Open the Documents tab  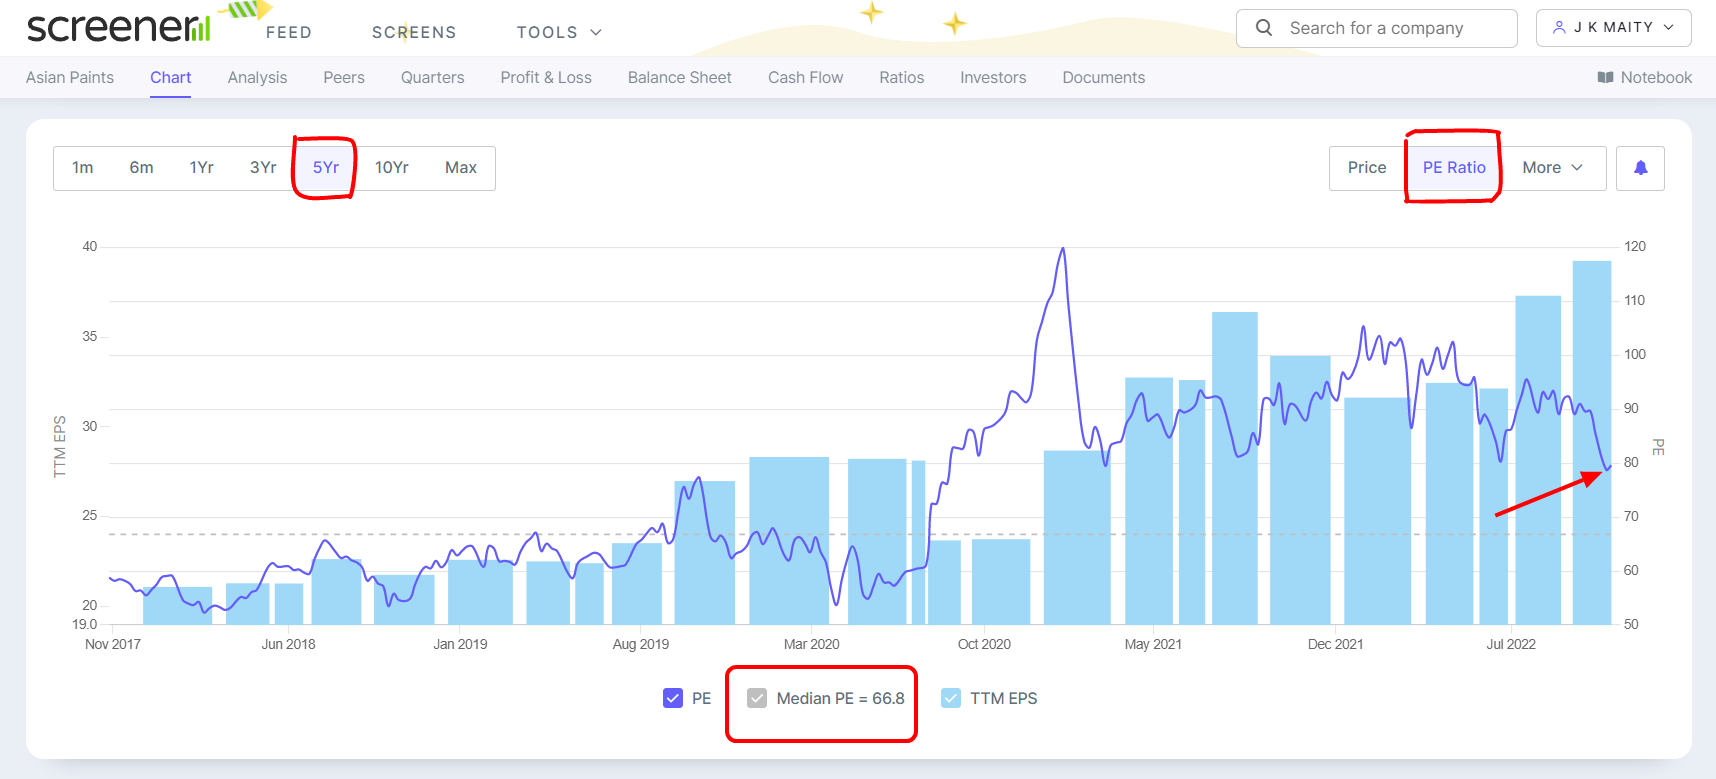click(x=1104, y=78)
